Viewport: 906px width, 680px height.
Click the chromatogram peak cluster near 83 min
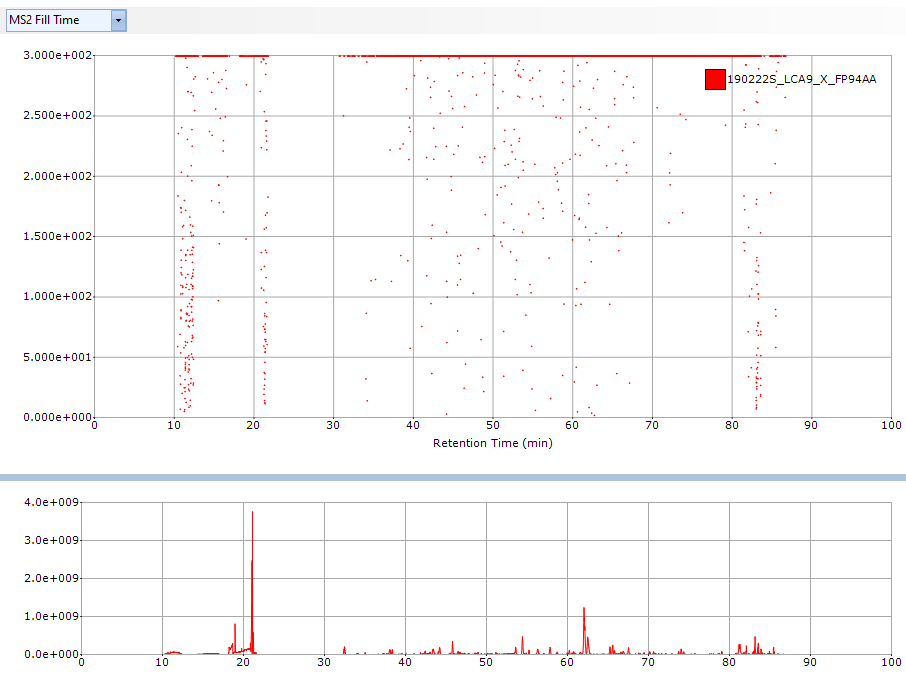pos(755,643)
